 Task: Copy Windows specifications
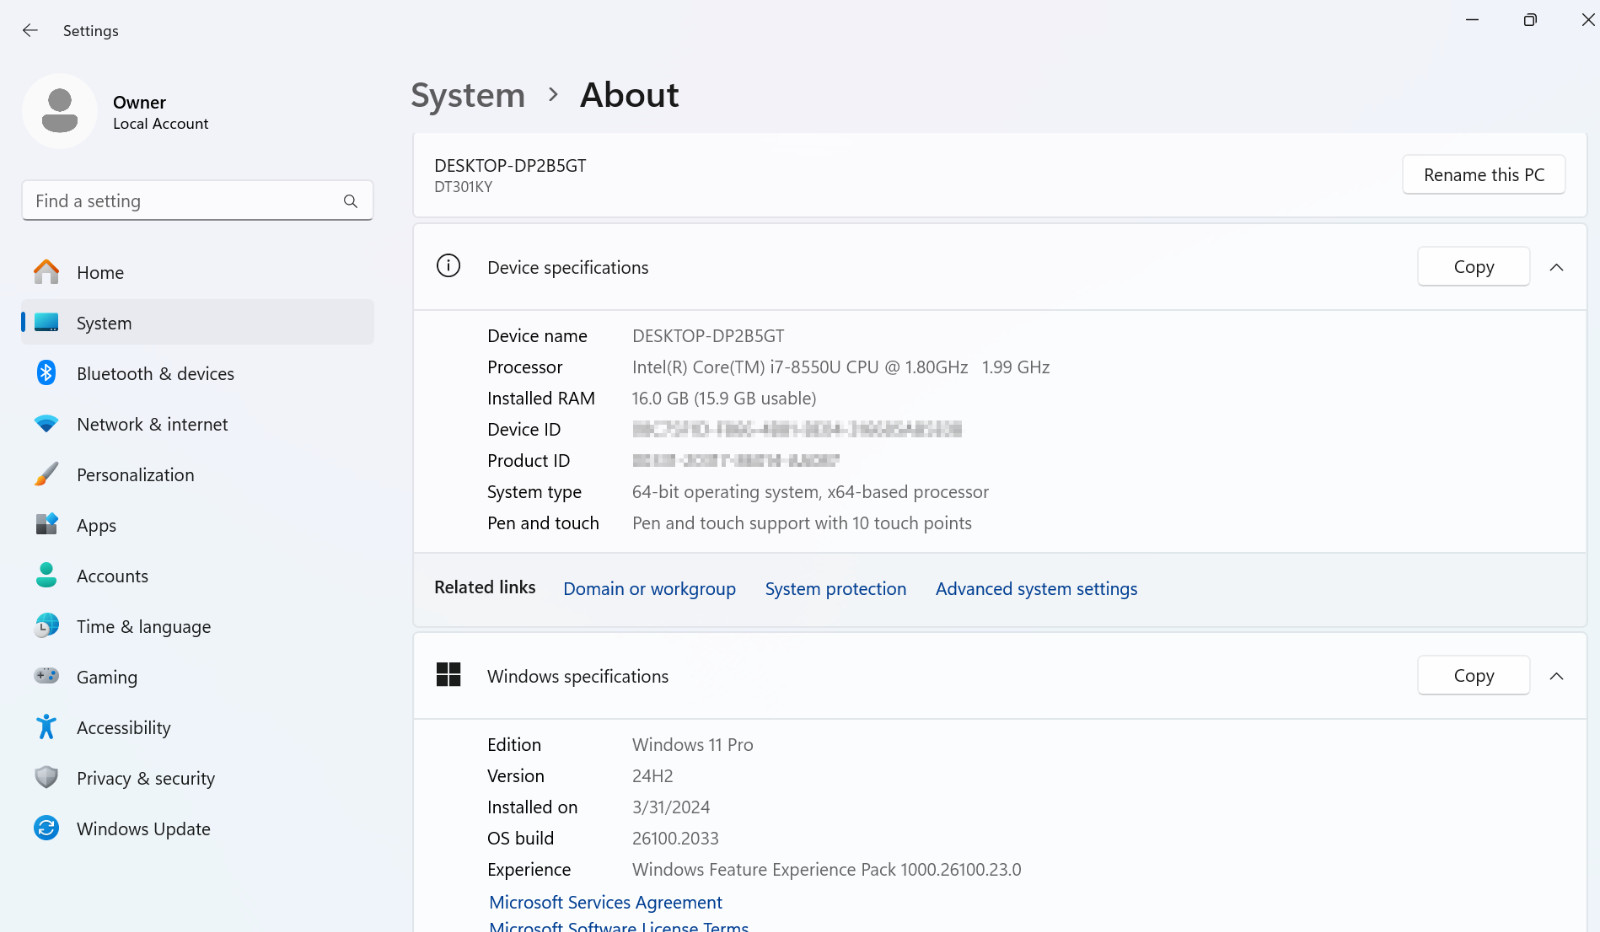(x=1474, y=676)
